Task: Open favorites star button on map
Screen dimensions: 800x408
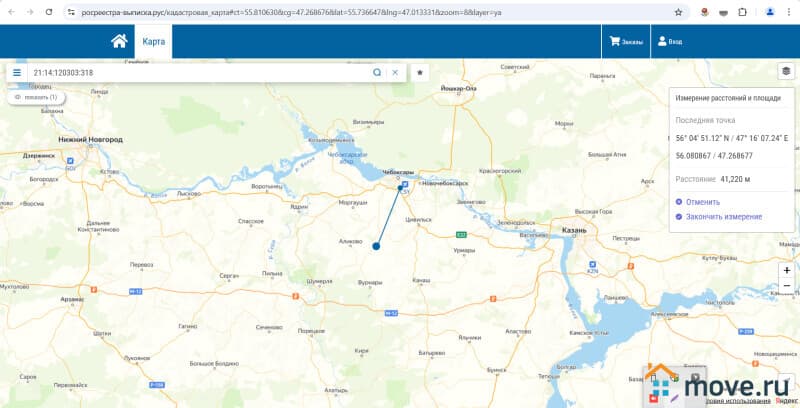Action: (420, 72)
